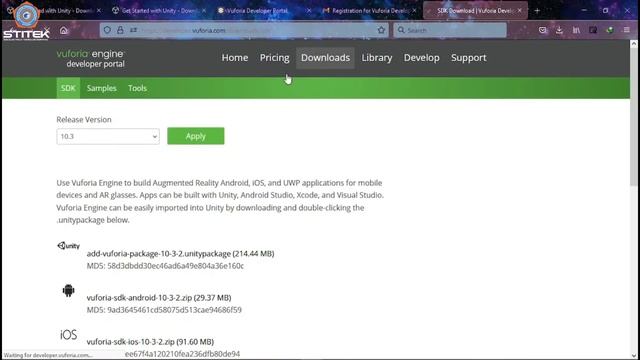
Task: Click the scrollbar up arrow
Action: point(634,44)
